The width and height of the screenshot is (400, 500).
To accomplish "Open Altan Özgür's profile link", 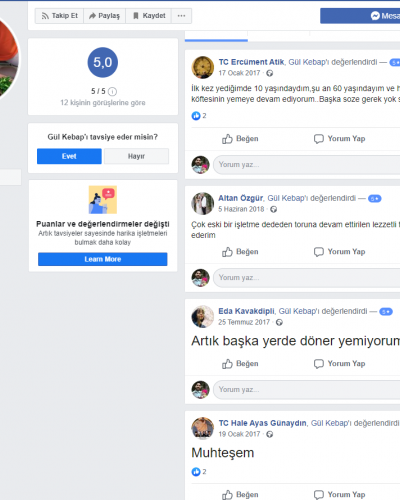I will point(241,198).
